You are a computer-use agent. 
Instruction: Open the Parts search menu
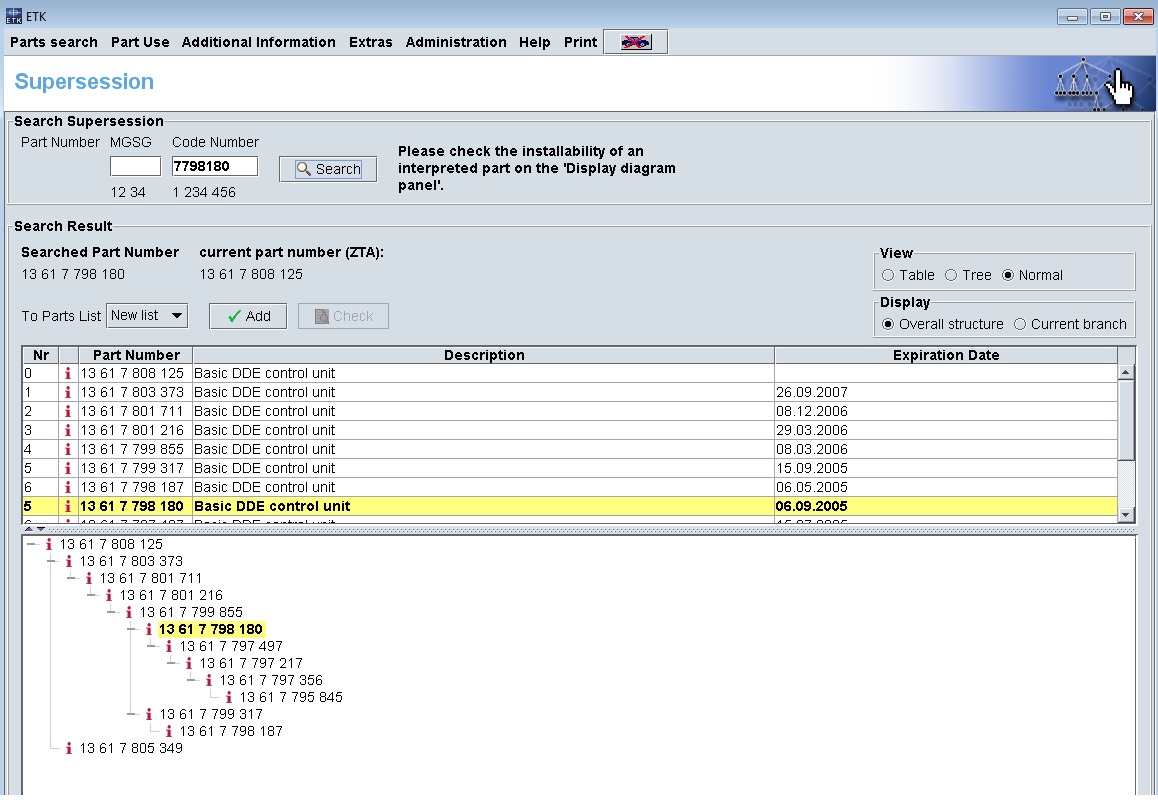(54, 42)
